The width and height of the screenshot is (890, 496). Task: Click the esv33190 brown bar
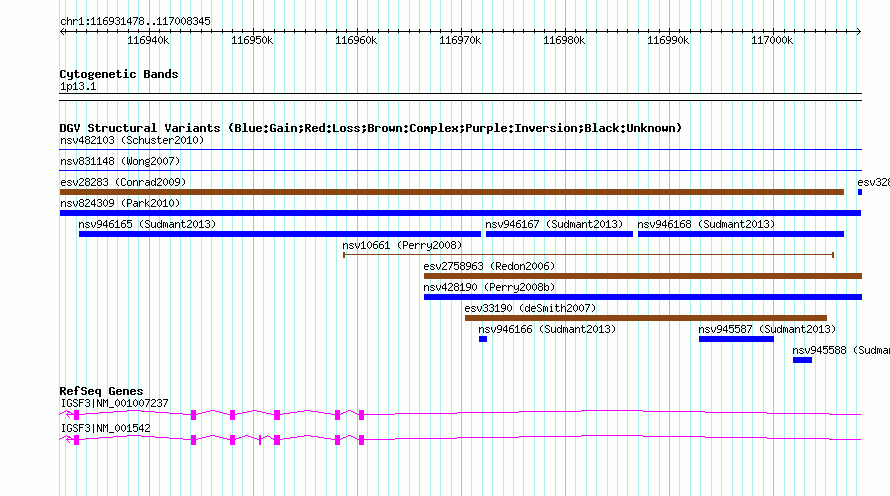pos(646,318)
